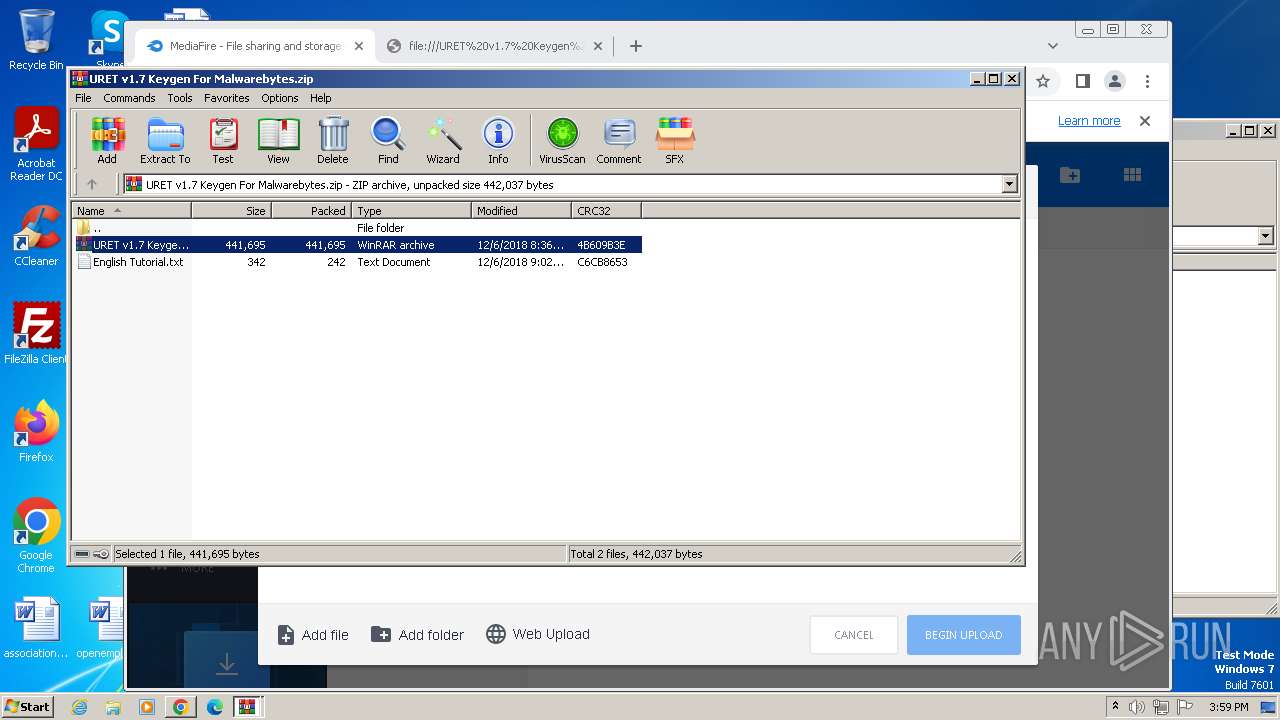Open the File menu
The width and height of the screenshot is (1280, 720).
point(83,98)
